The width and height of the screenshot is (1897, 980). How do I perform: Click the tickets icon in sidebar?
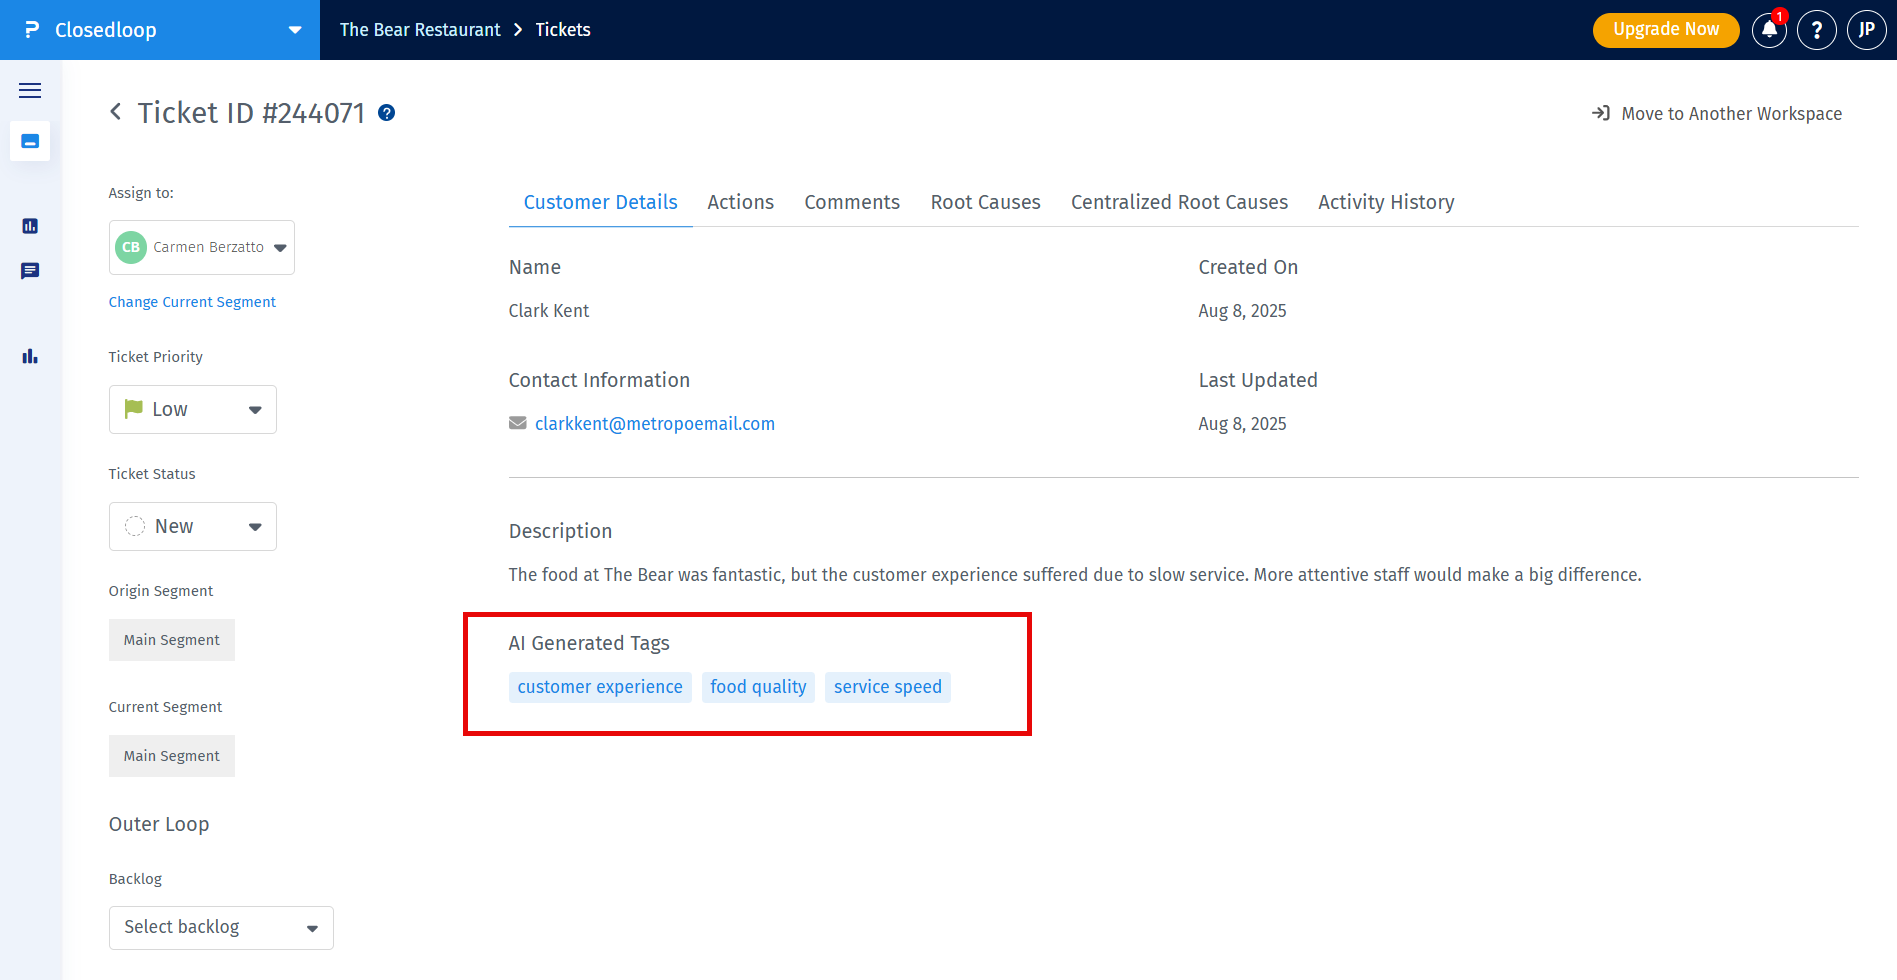click(30, 142)
